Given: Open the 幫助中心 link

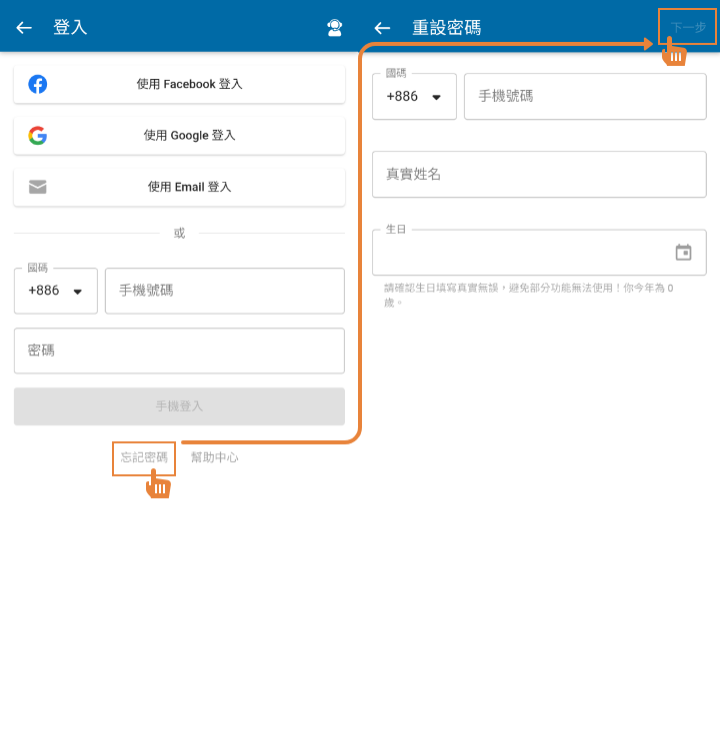Looking at the screenshot, I should [x=215, y=457].
